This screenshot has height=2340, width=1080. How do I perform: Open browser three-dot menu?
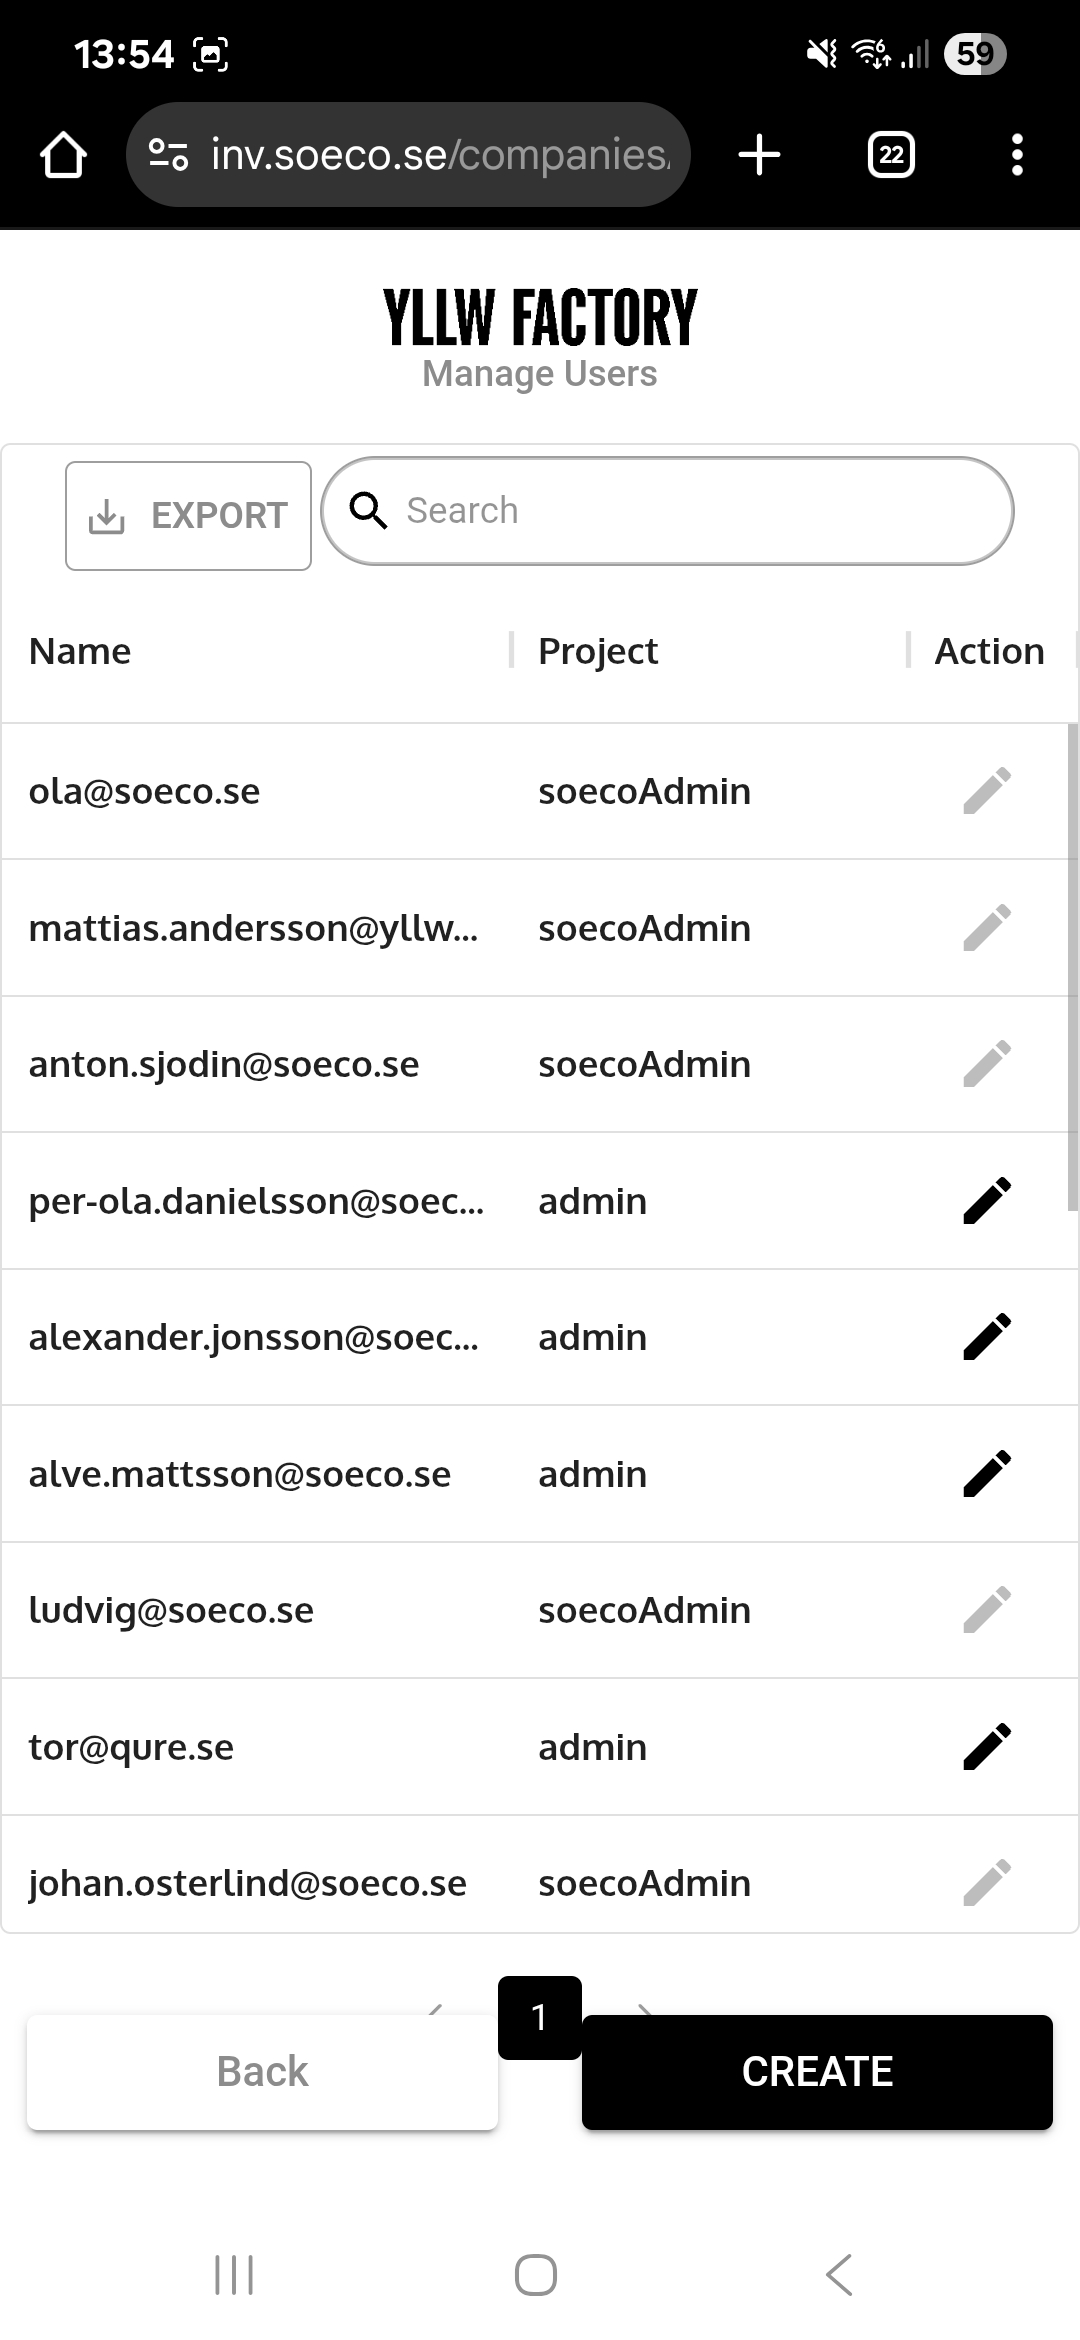[x=1017, y=155]
